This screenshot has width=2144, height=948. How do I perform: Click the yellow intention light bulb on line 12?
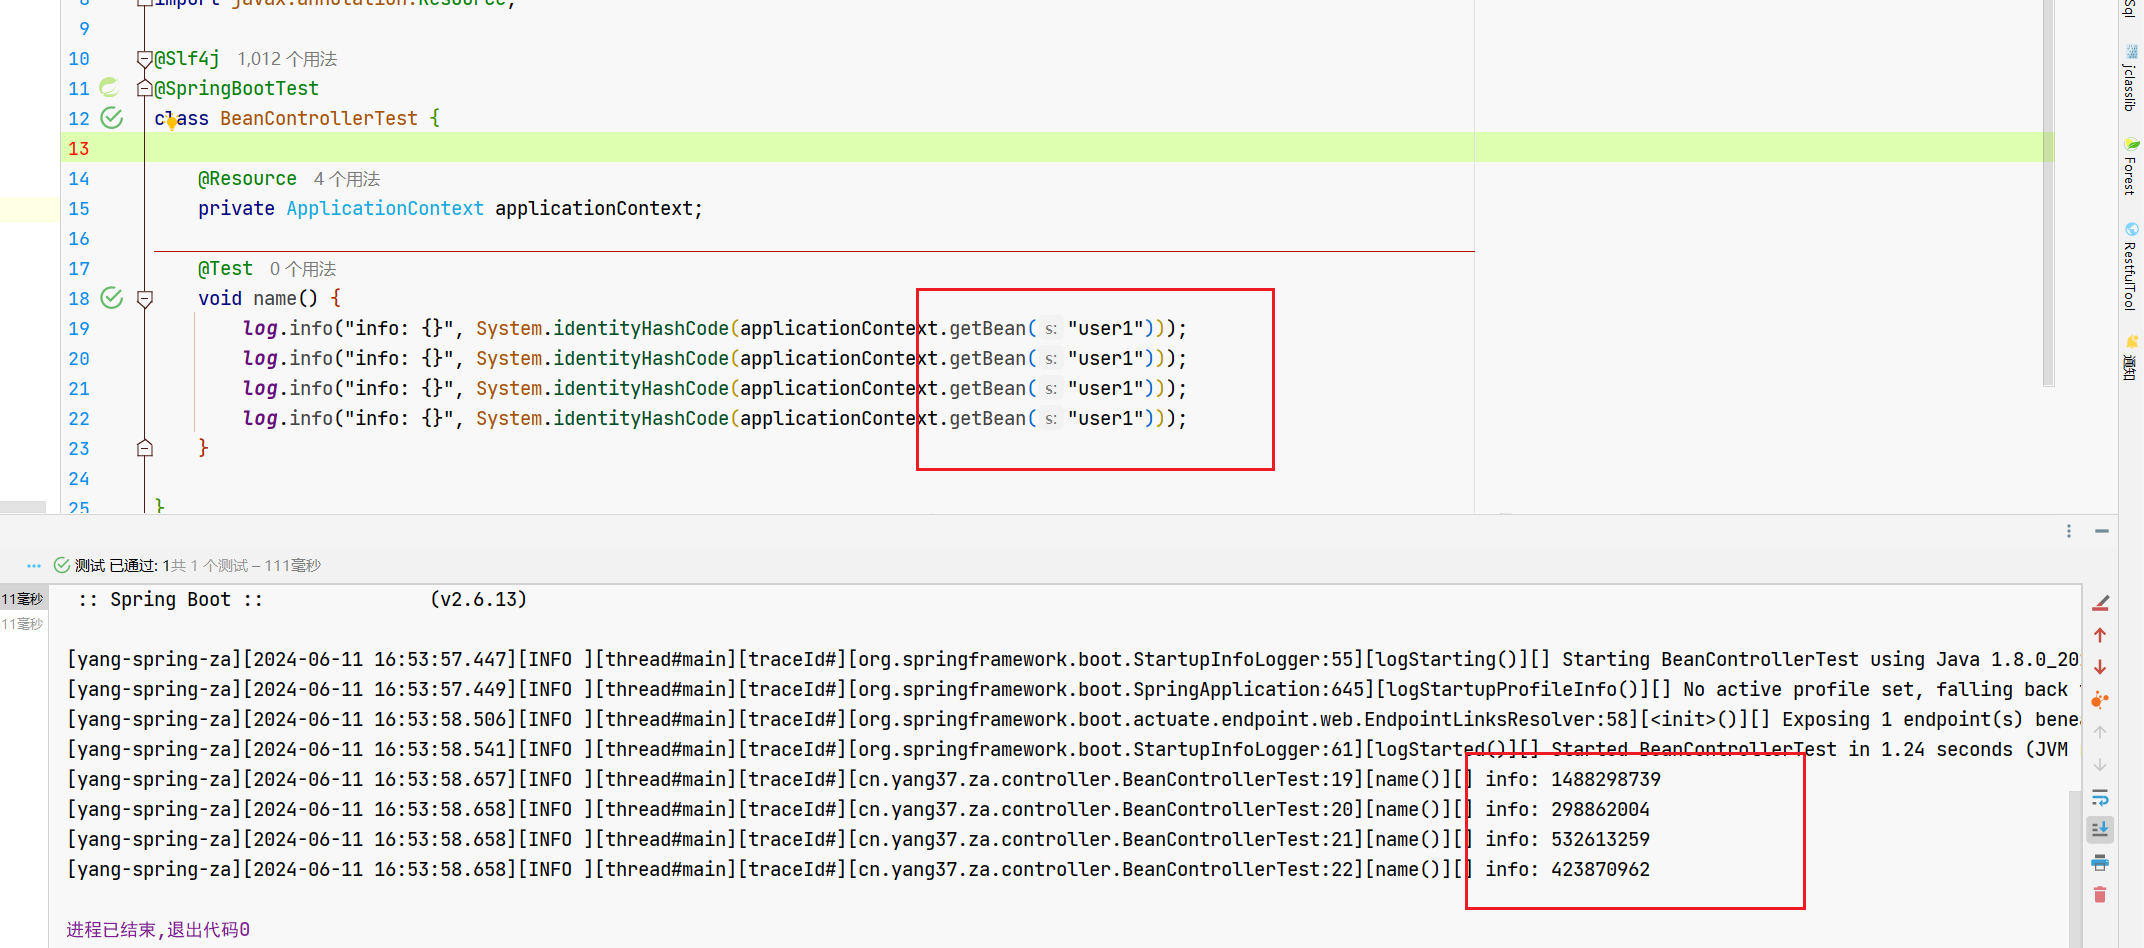click(172, 123)
